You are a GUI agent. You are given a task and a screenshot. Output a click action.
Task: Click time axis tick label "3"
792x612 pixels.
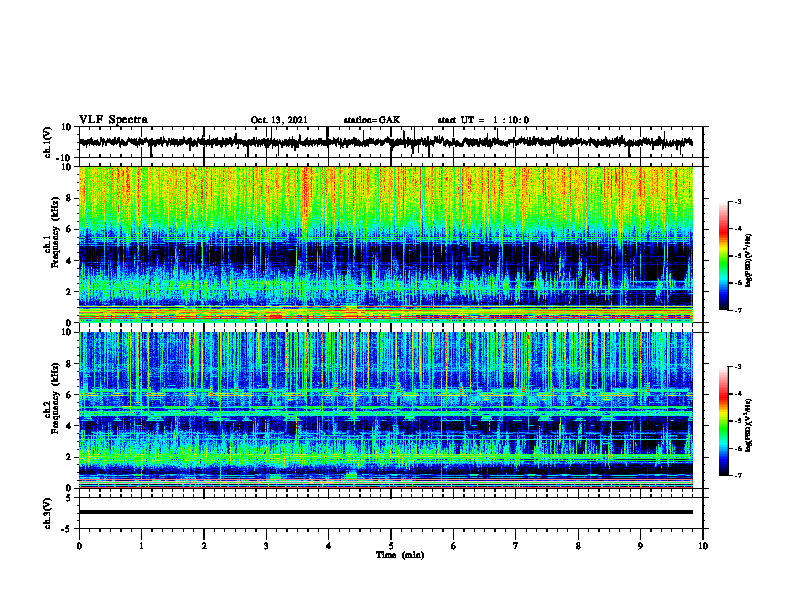[x=266, y=546]
